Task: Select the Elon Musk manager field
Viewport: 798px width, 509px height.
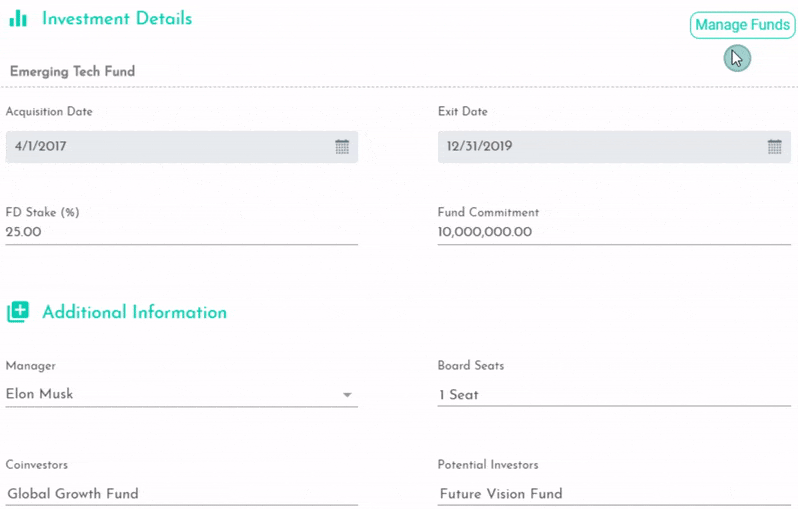Action: pos(182,394)
